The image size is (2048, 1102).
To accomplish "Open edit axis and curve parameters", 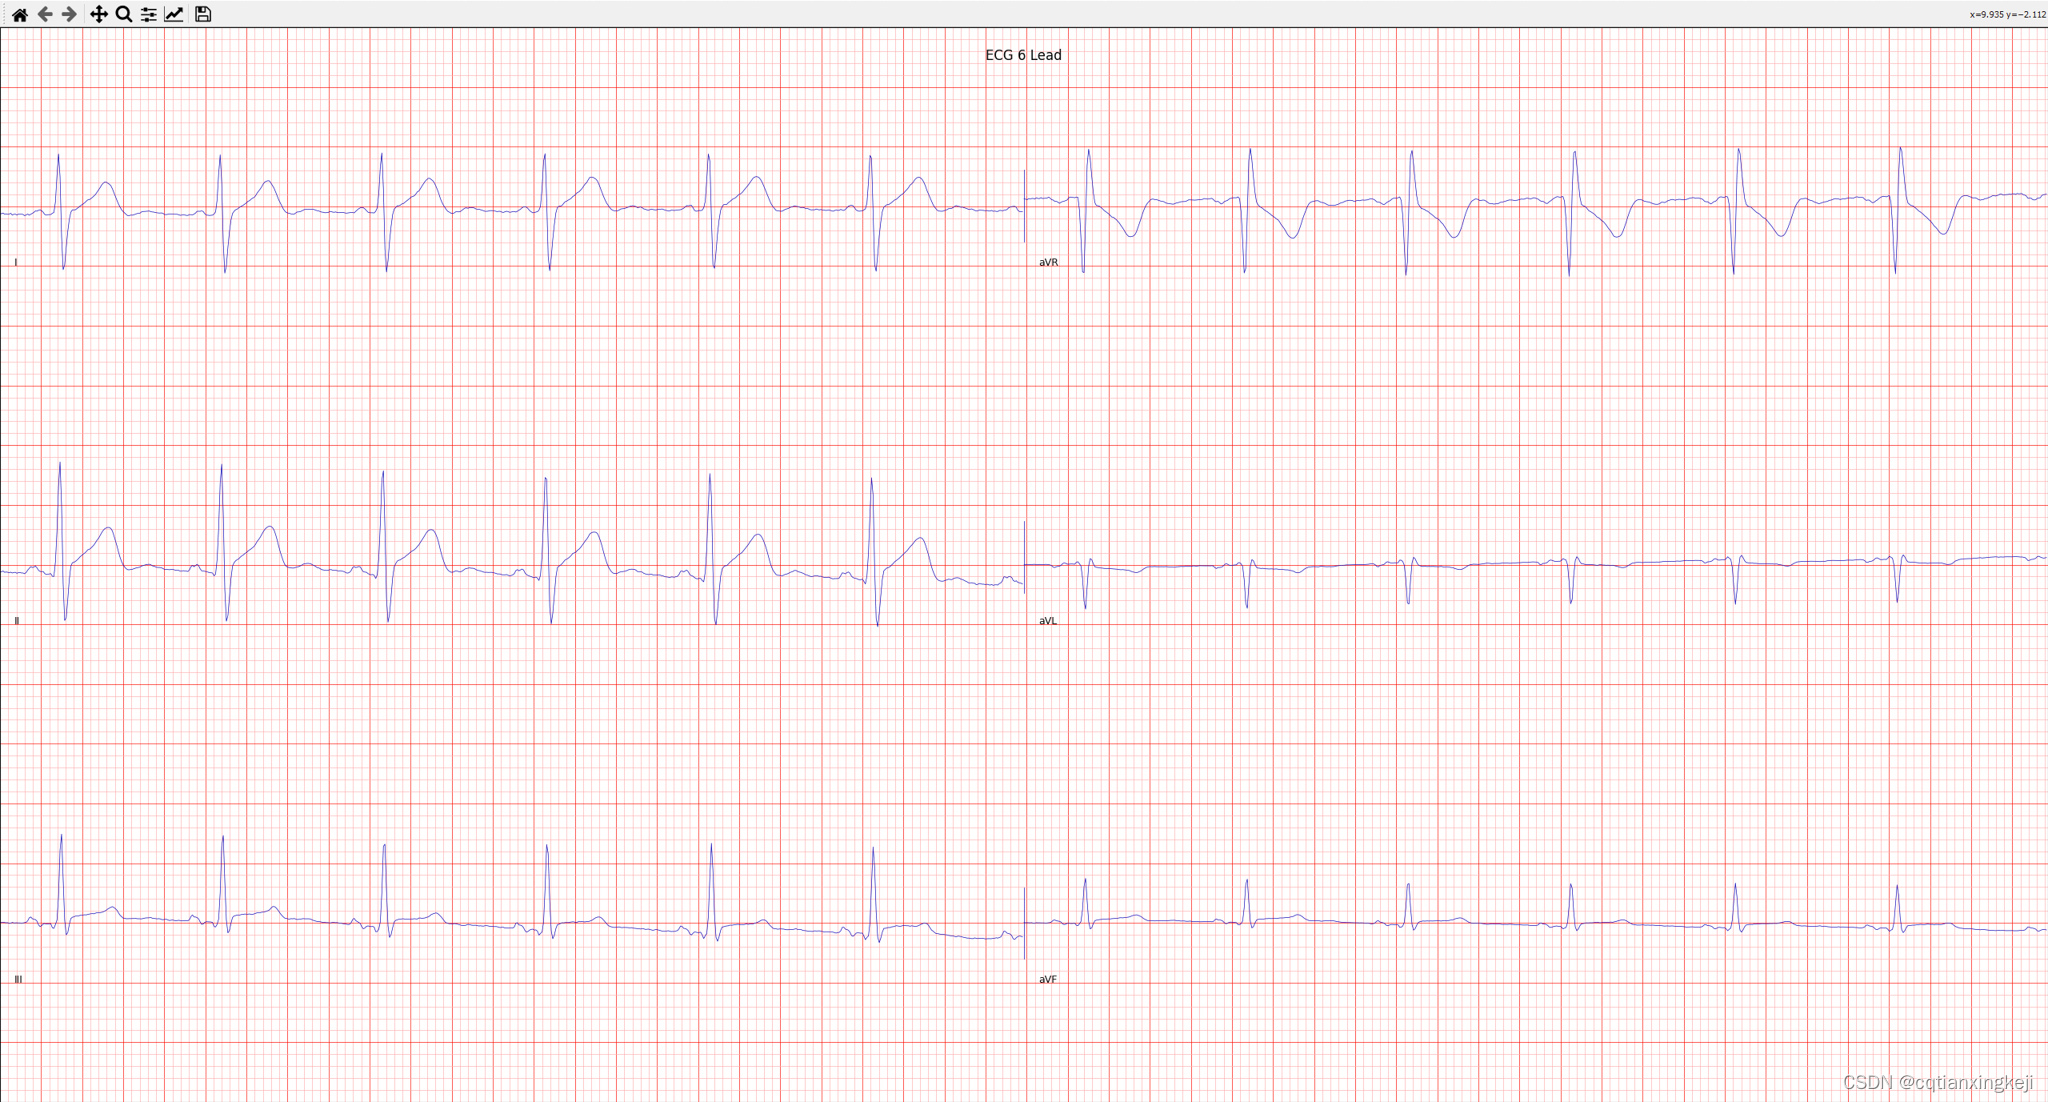I will click(174, 14).
